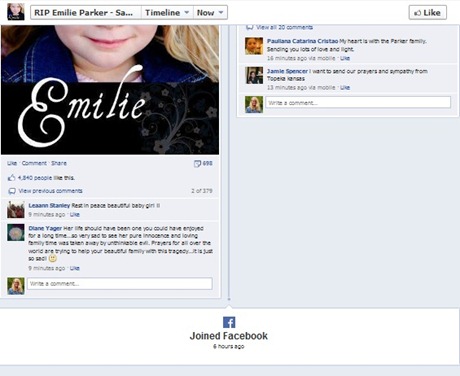The image size is (460, 376).
Task: Open Diane Yager's profile name link
Action: point(45,228)
